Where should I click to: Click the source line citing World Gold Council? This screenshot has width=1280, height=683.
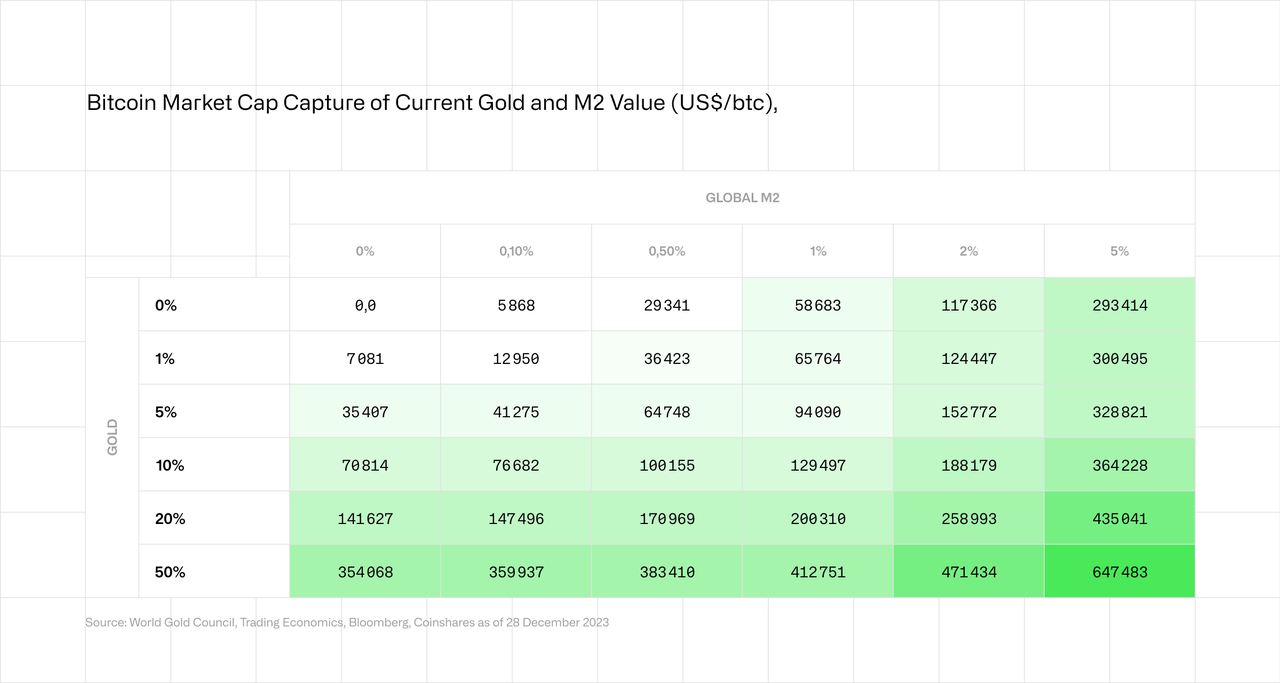tap(347, 622)
